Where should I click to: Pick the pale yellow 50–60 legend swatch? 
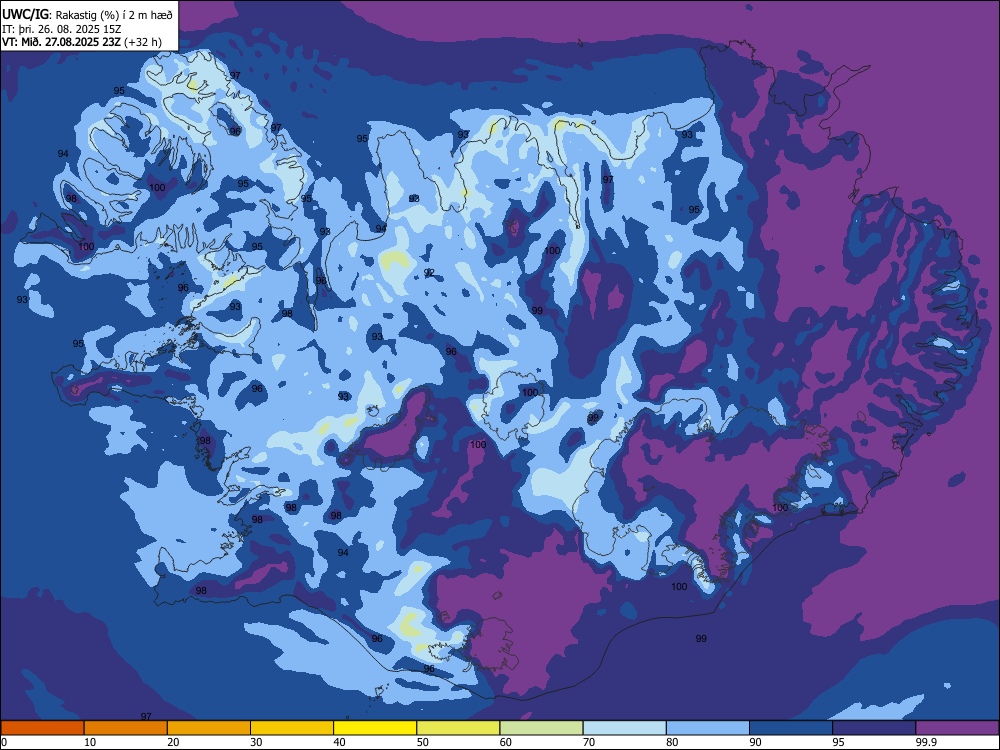point(458,728)
